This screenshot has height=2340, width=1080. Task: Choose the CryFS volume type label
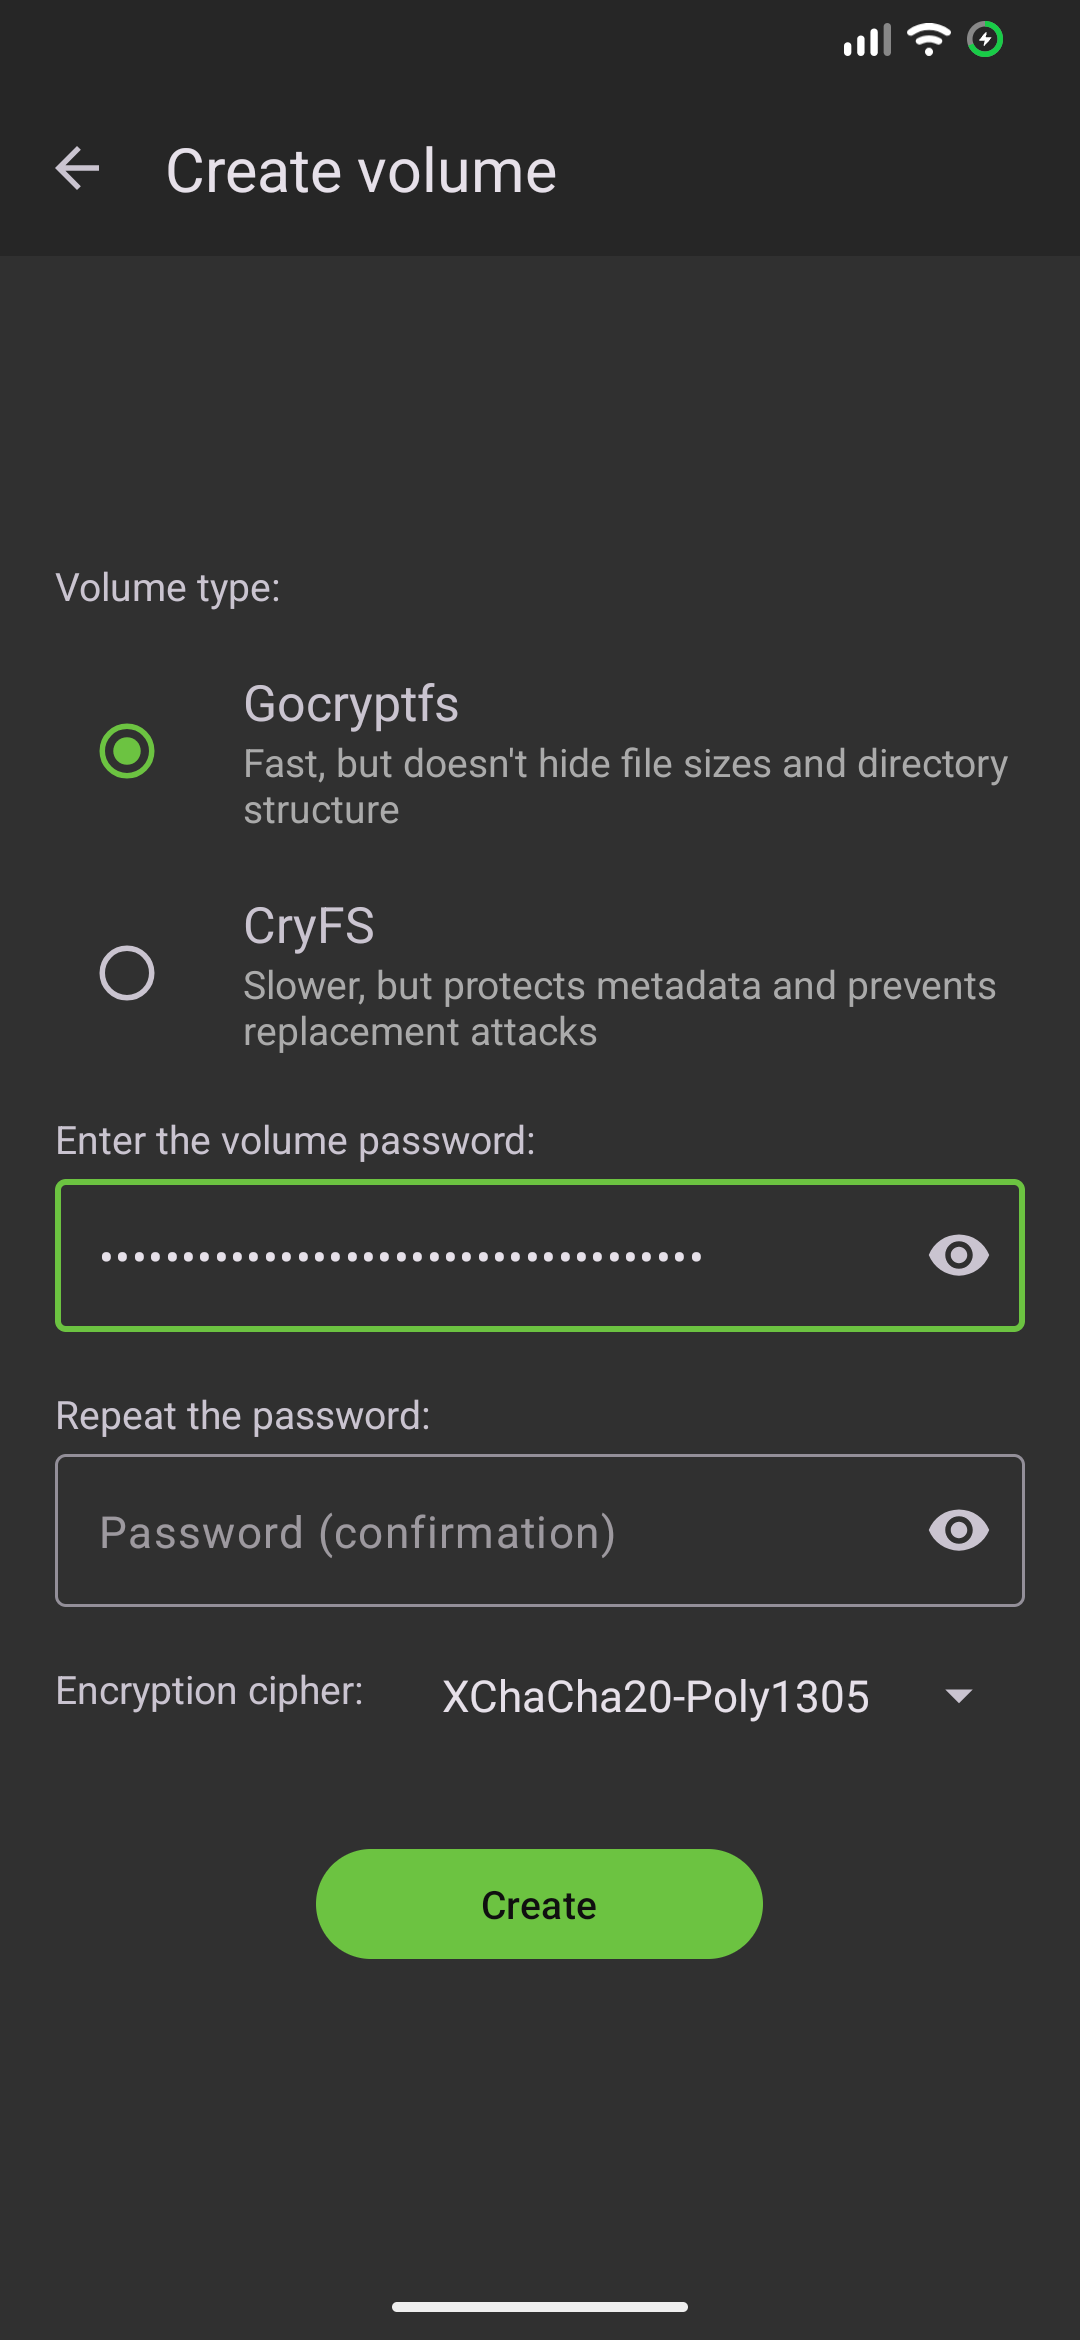tap(309, 926)
